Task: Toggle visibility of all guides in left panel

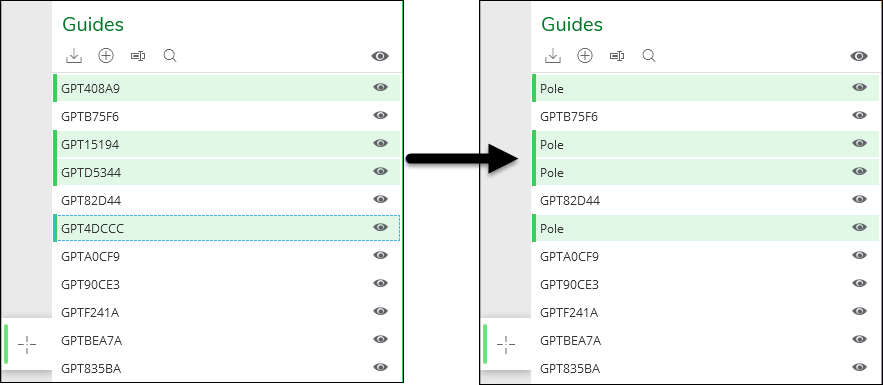Action: point(380,56)
